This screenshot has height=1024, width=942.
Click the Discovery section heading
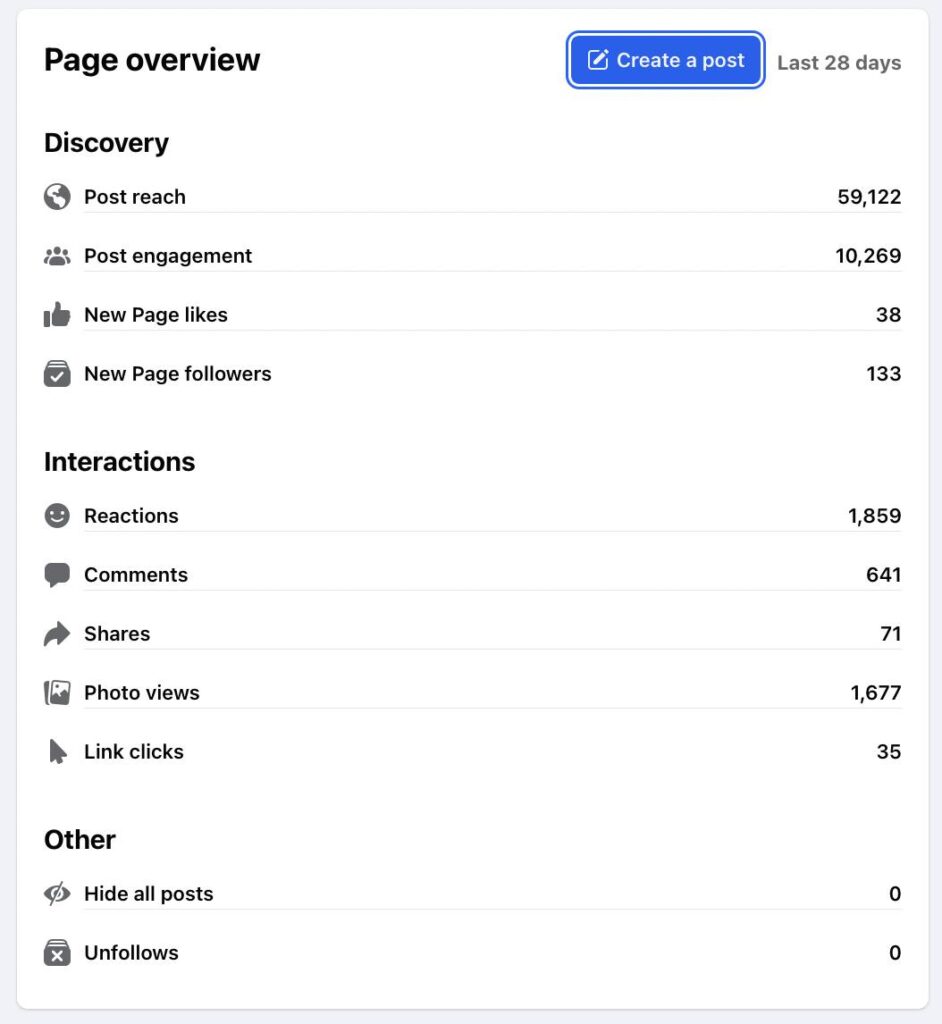pos(106,143)
